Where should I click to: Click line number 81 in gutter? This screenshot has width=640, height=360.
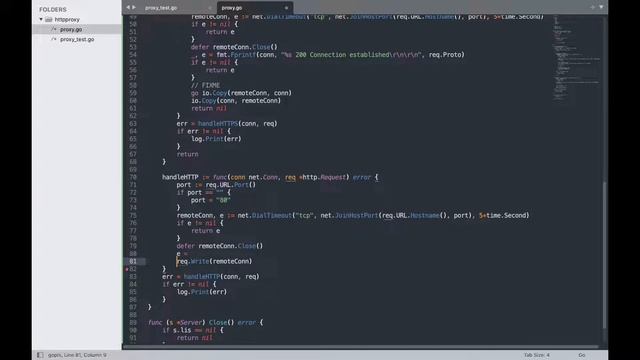tap(133, 261)
